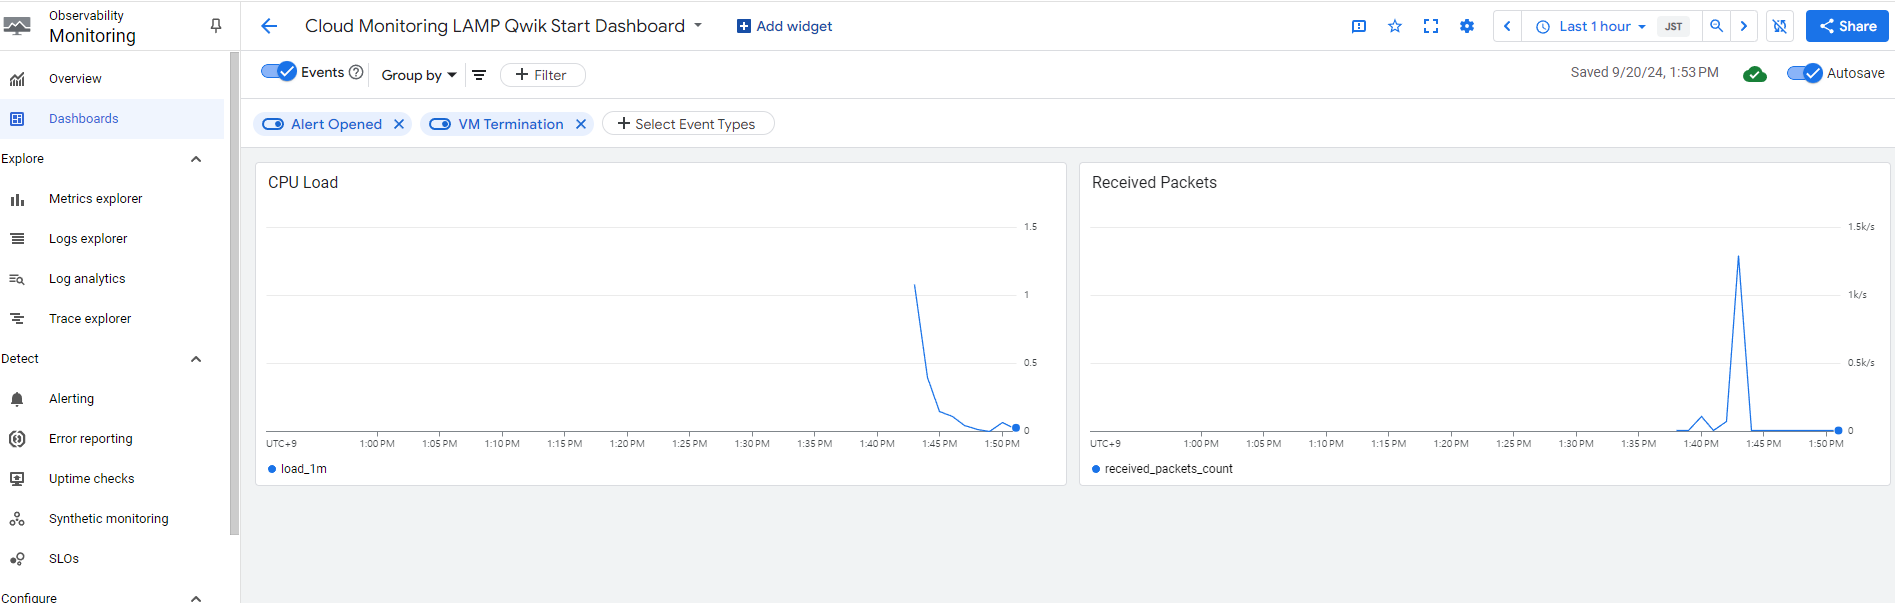Click the Uptime checks monitor icon

pyautogui.click(x=17, y=479)
